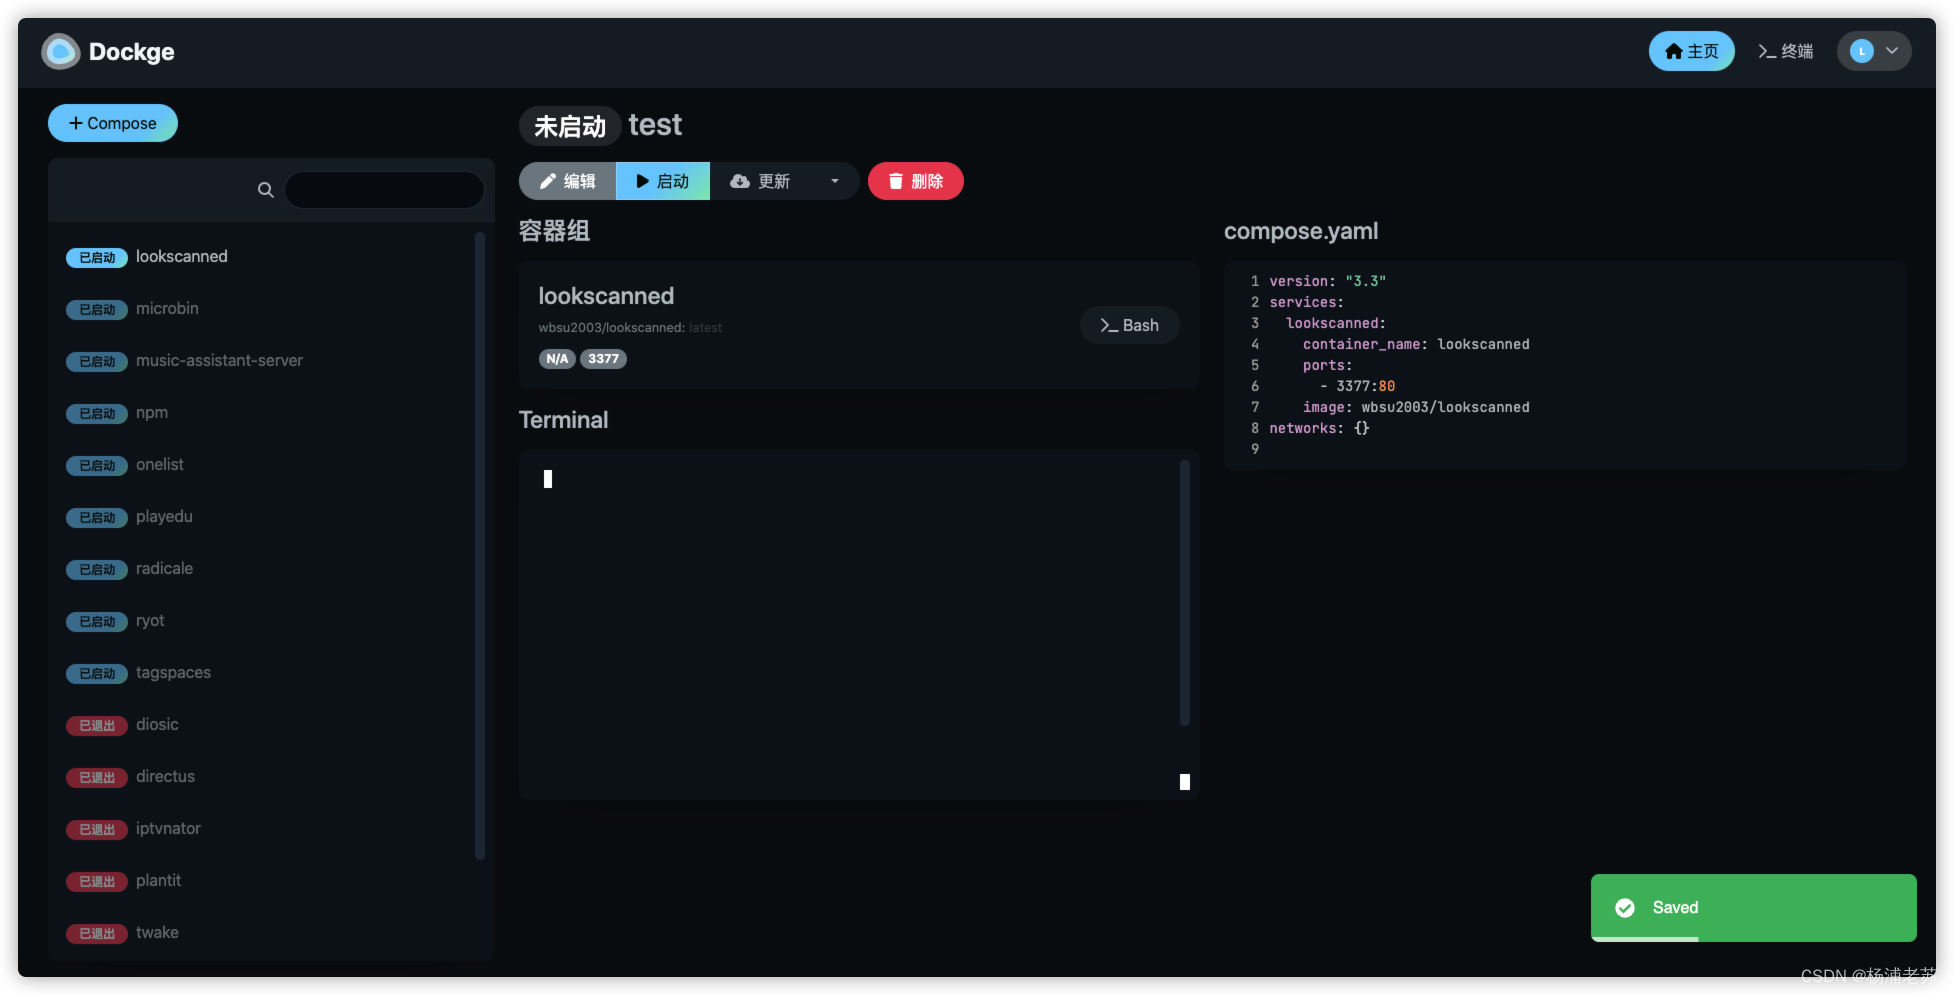The height and width of the screenshot is (995, 1954).
Task: Click the Dockge logo icon
Action: click(x=61, y=52)
